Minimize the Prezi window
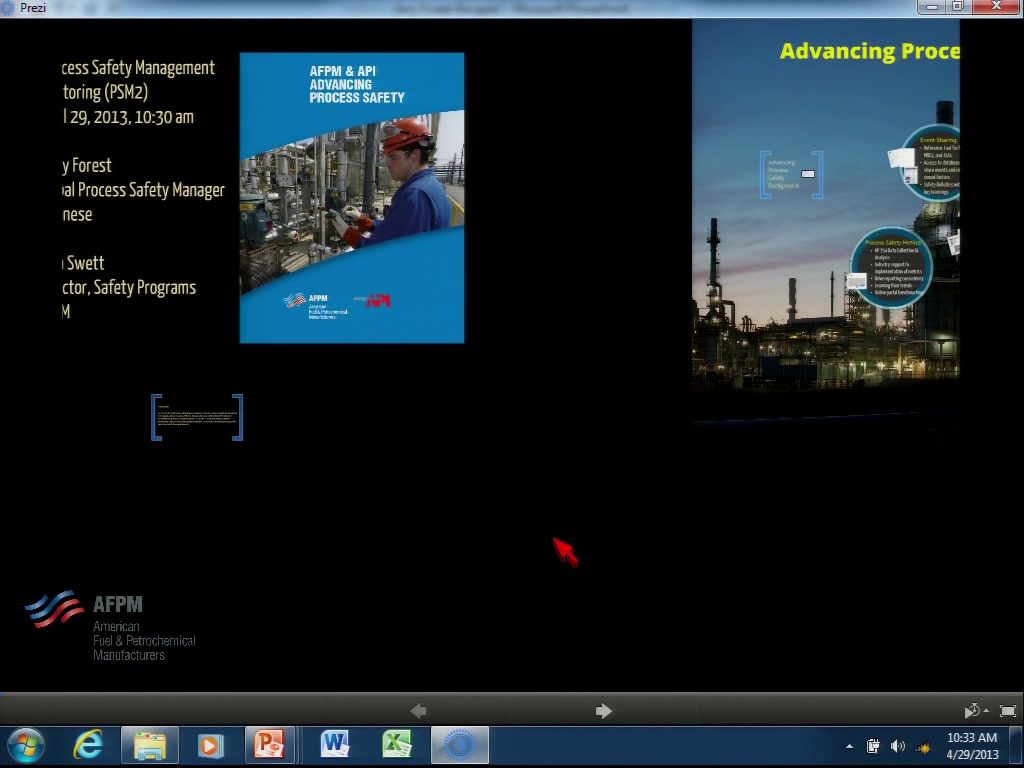The height and width of the screenshot is (768, 1024). (x=932, y=7)
